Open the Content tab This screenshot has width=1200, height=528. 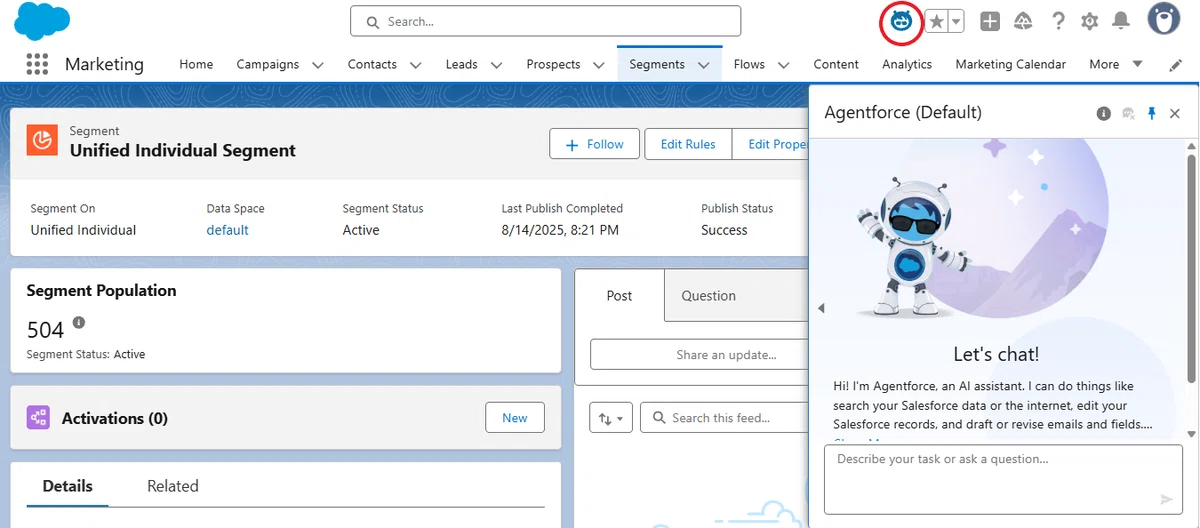pyautogui.click(x=836, y=64)
